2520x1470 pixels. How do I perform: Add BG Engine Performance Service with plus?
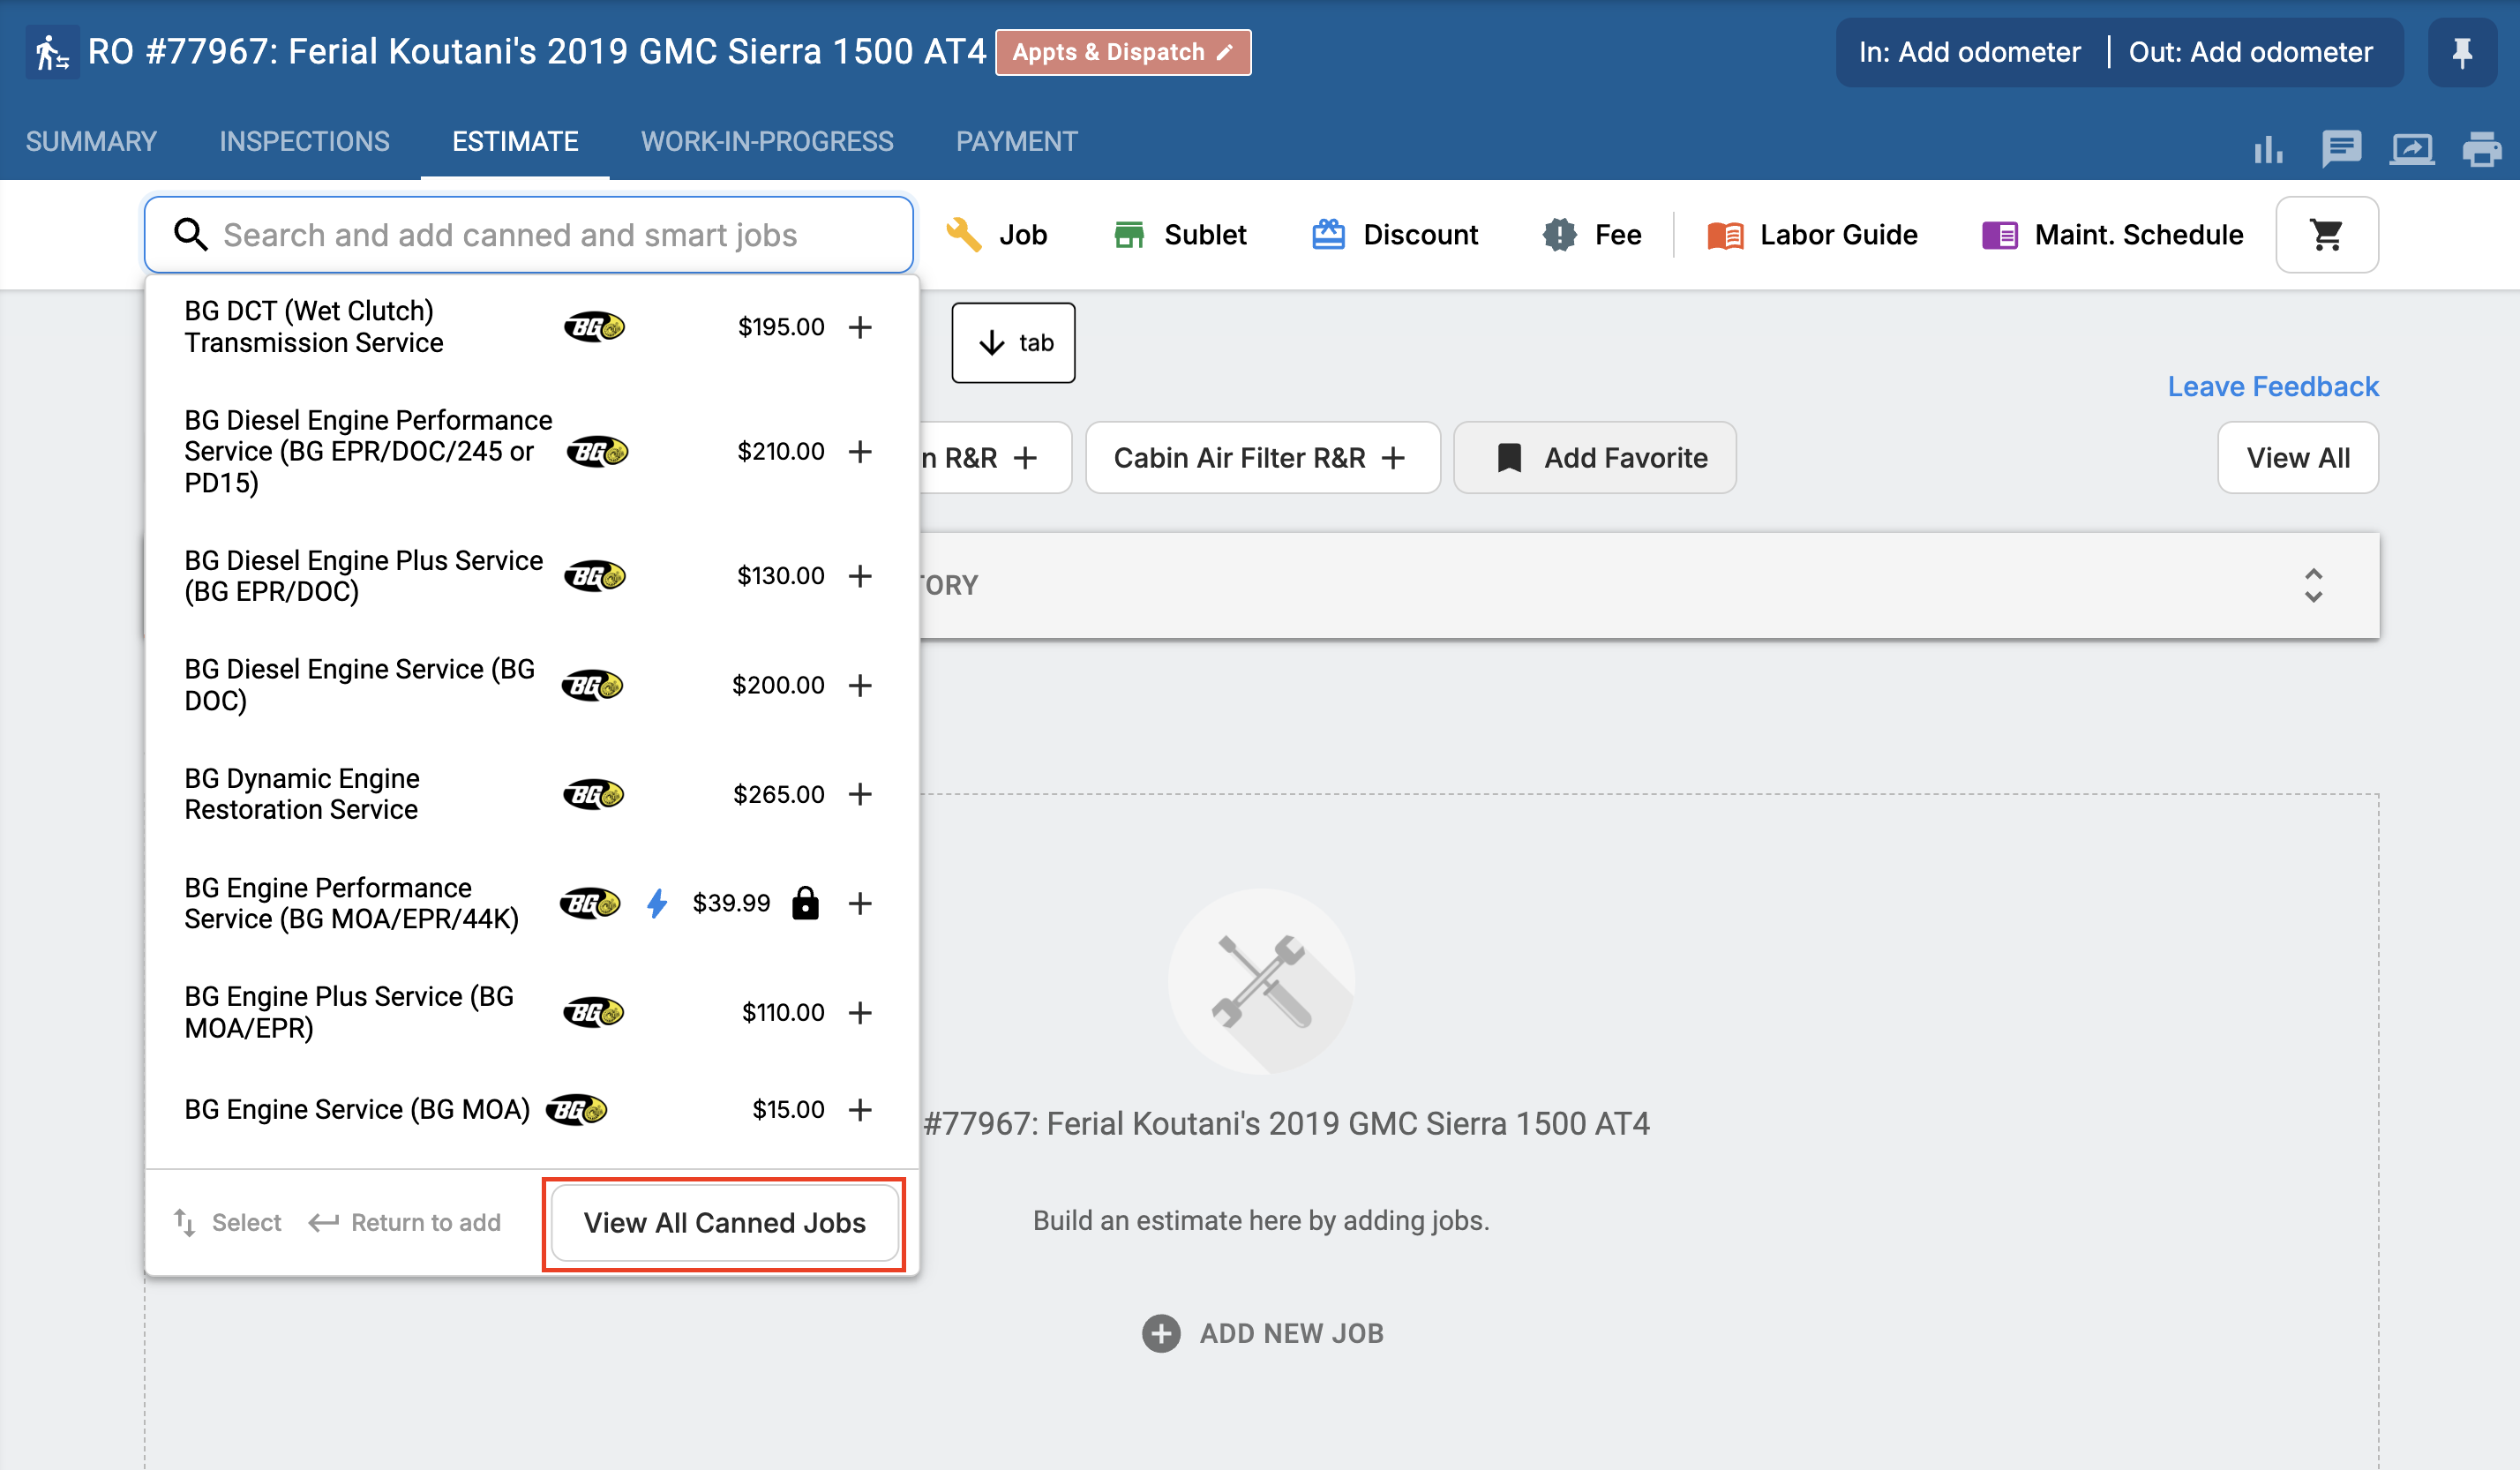[860, 904]
